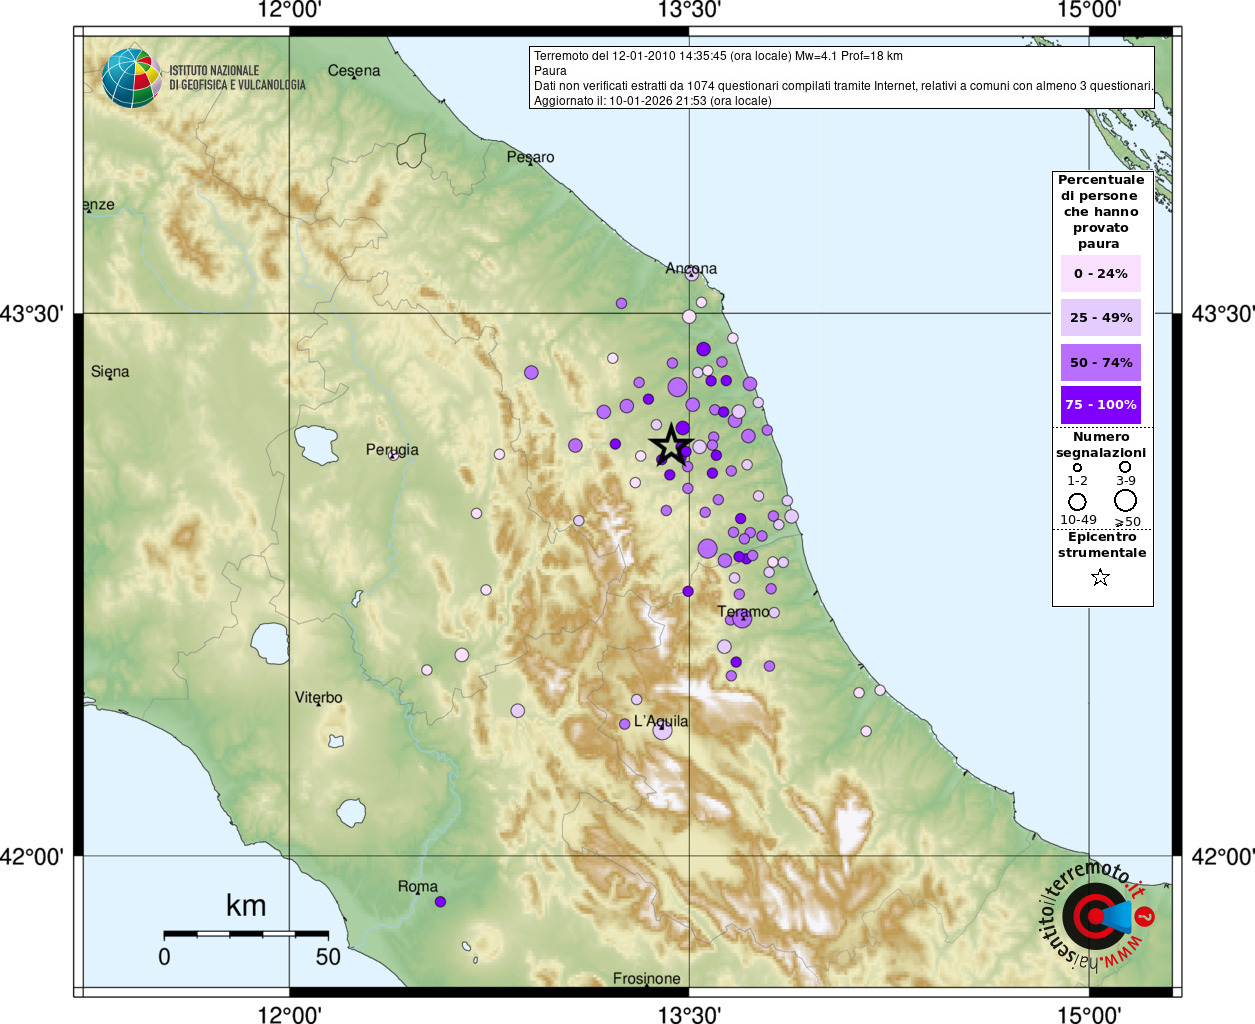Click the Pesaro city label
Image resolution: width=1255 pixels, height=1024 pixels.
(530, 157)
